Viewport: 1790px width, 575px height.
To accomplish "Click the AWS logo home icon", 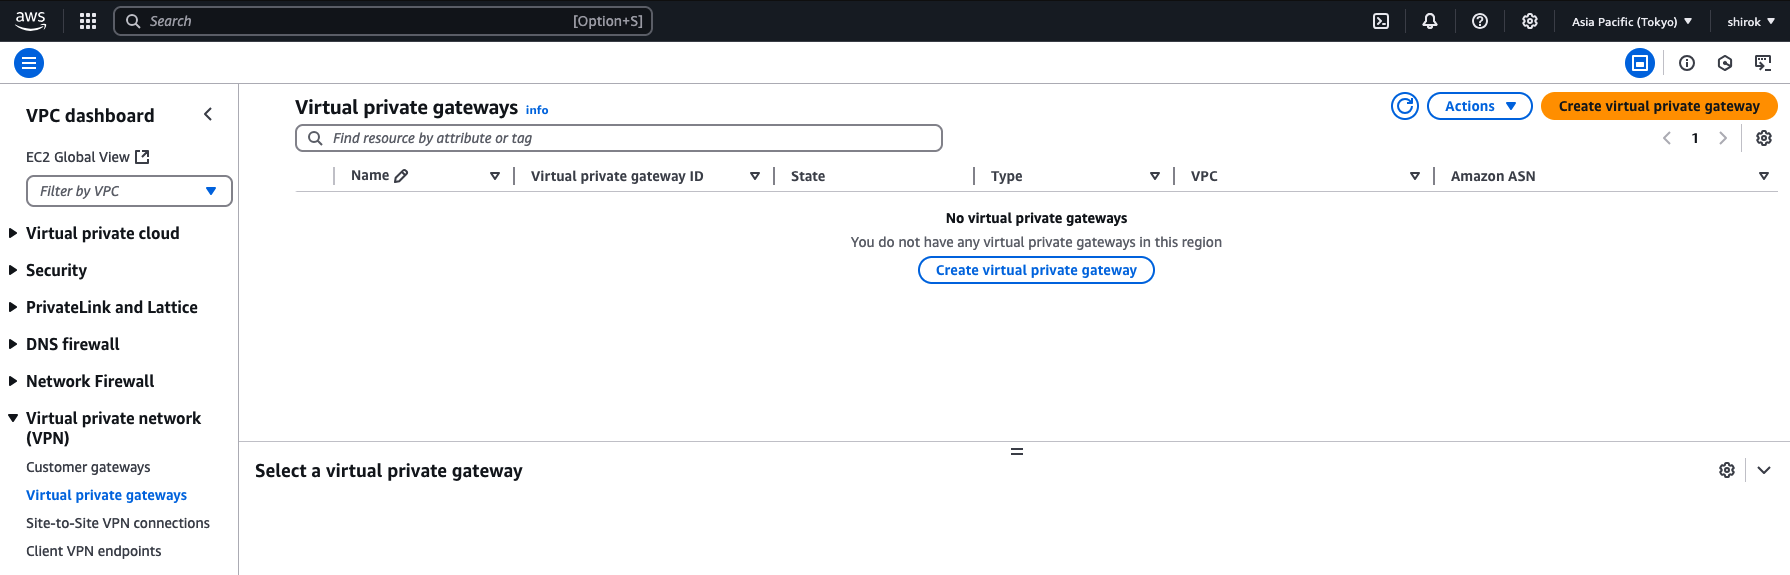I will click(30, 20).
